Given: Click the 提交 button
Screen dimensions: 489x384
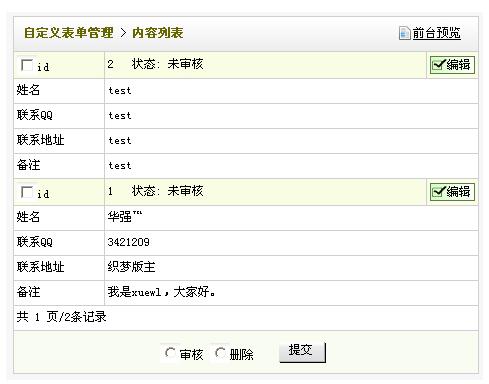Looking at the screenshot, I should point(302,352).
